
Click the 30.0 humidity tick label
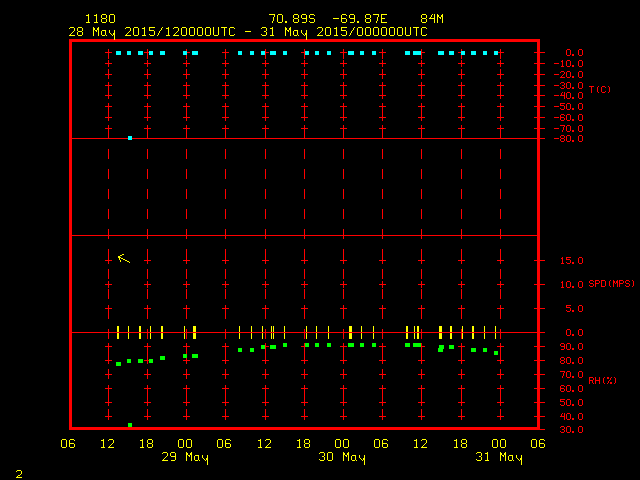pyautogui.click(x=571, y=430)
